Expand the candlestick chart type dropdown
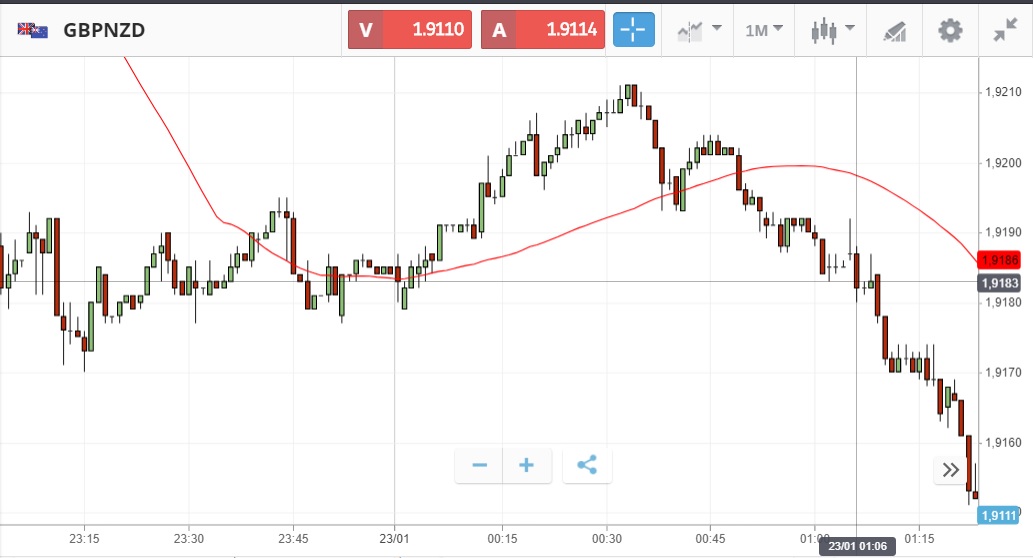 click(831, 30)
